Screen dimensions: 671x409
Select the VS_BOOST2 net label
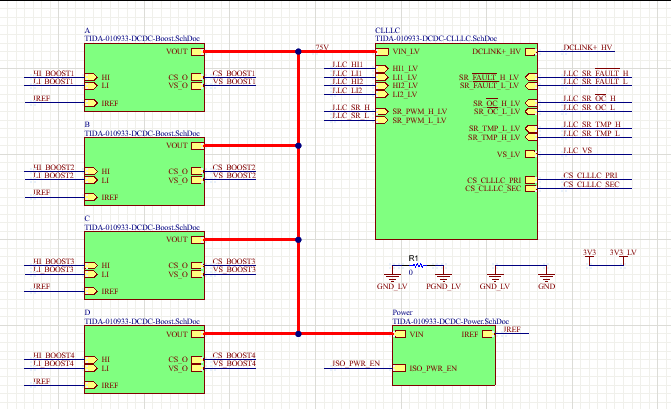coord(234,175)
